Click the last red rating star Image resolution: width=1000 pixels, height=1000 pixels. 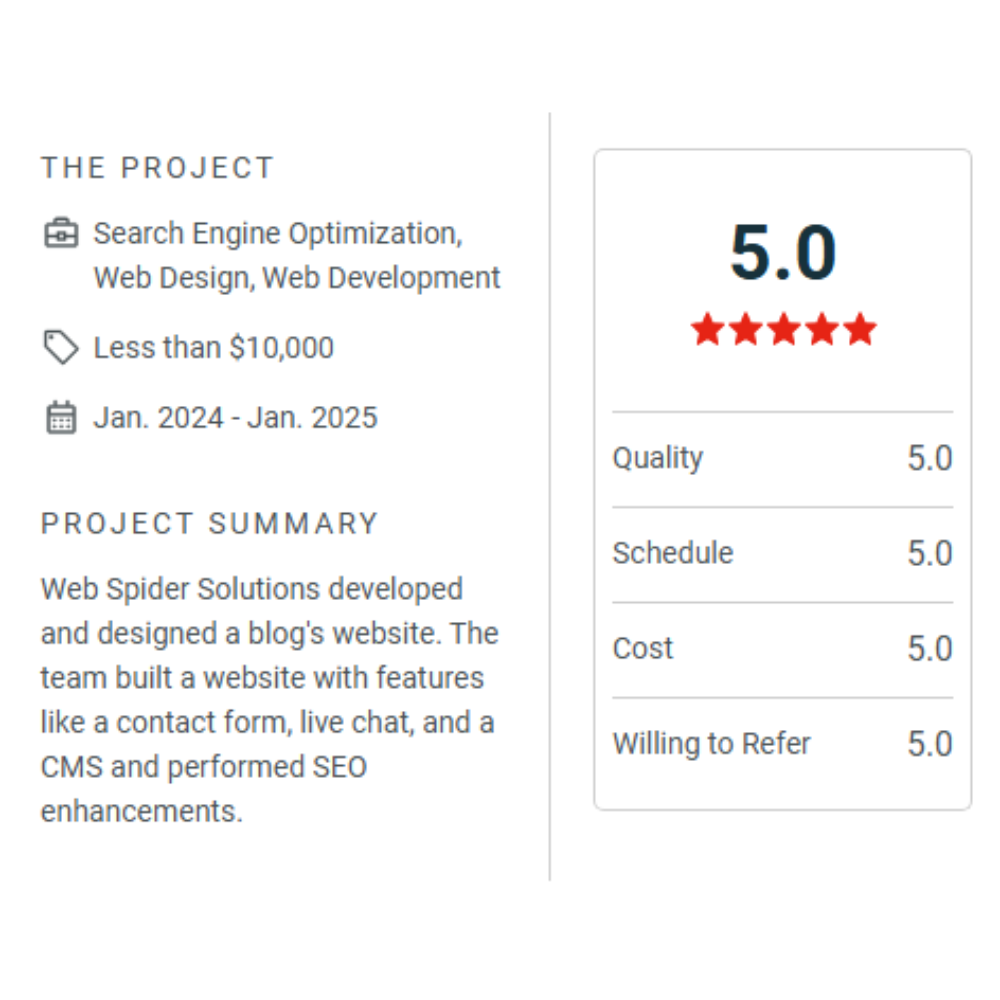[x=859, y=329]
